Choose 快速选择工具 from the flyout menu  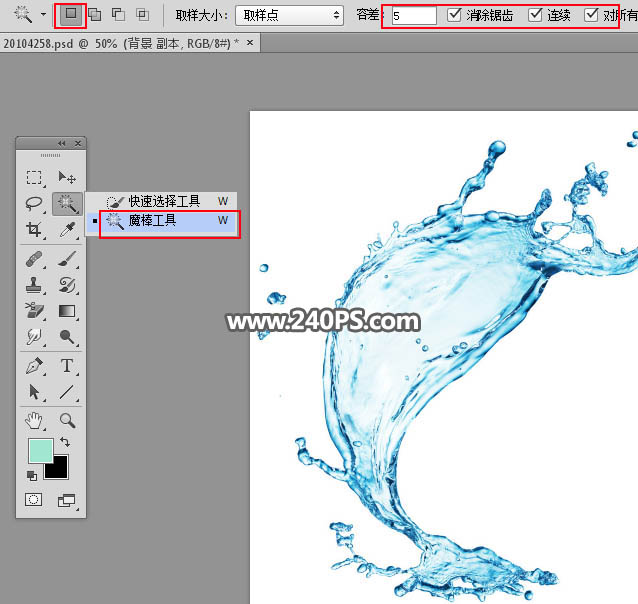[162, 201]
